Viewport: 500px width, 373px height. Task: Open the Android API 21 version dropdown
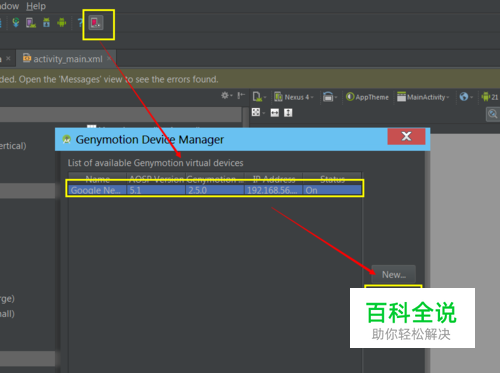pos(490,97)
